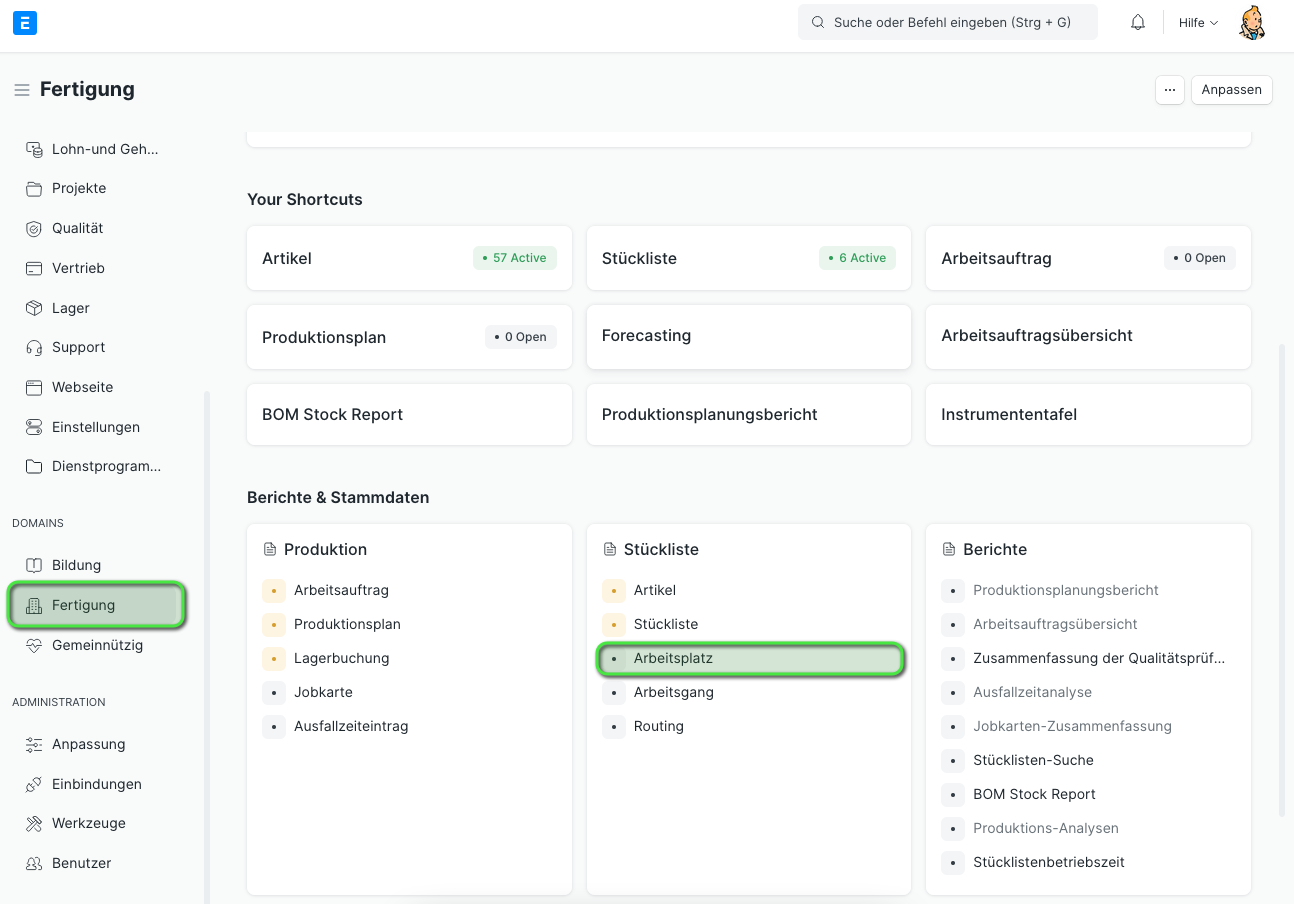This screenshot has height=904, width=1294.
Task: Open Zusammenfassung der Qualitätsprüfung report
Action: pos(1099,658)
